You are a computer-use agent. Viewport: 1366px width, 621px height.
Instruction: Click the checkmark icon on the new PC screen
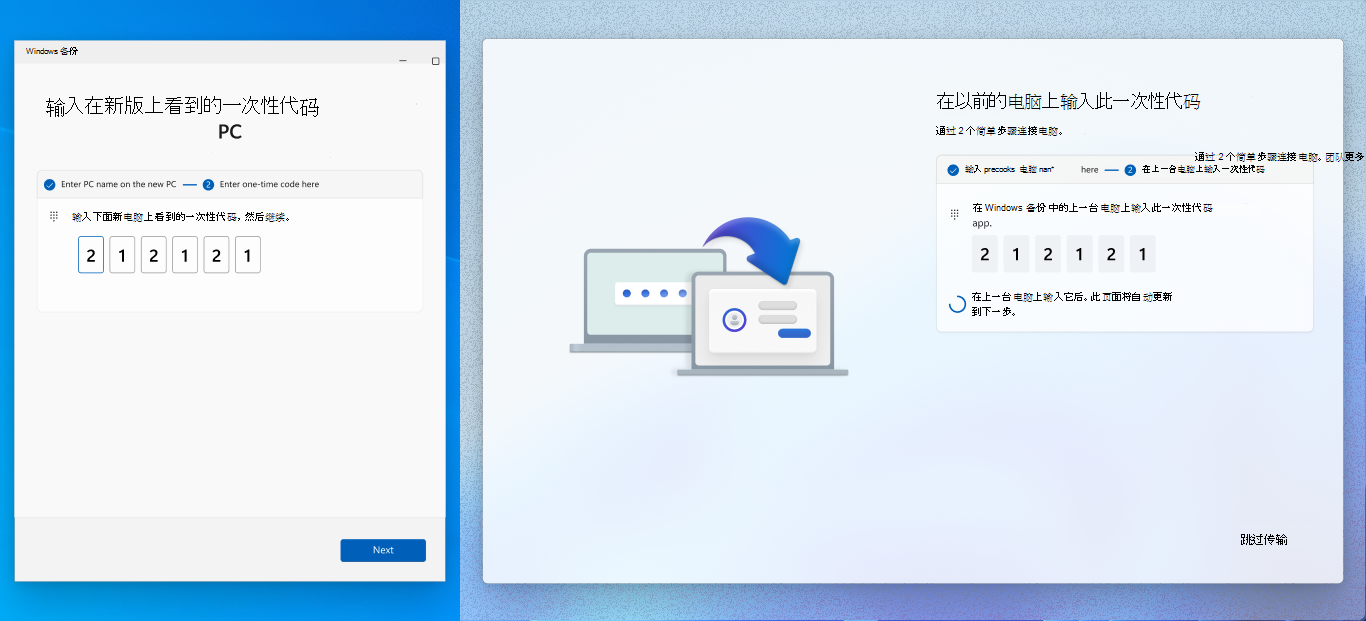[49, 184]
